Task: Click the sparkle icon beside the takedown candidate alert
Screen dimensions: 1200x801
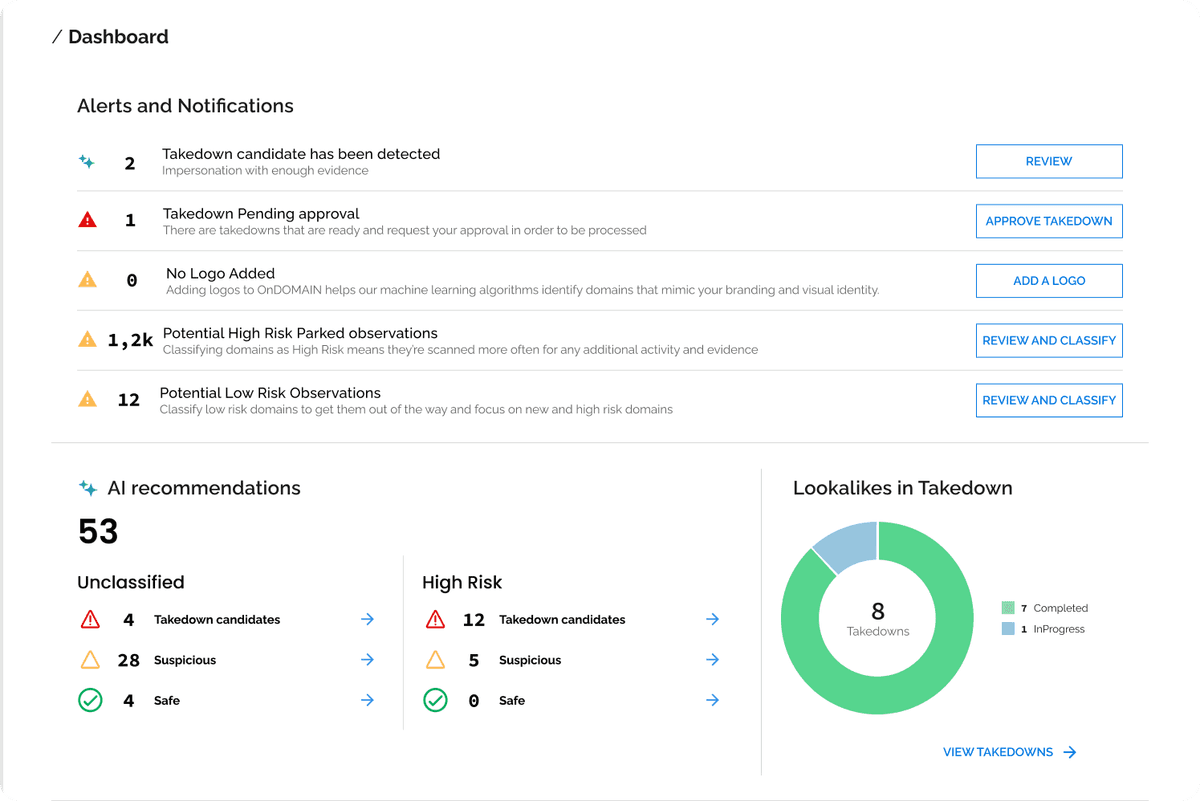Action: [86, 161]
